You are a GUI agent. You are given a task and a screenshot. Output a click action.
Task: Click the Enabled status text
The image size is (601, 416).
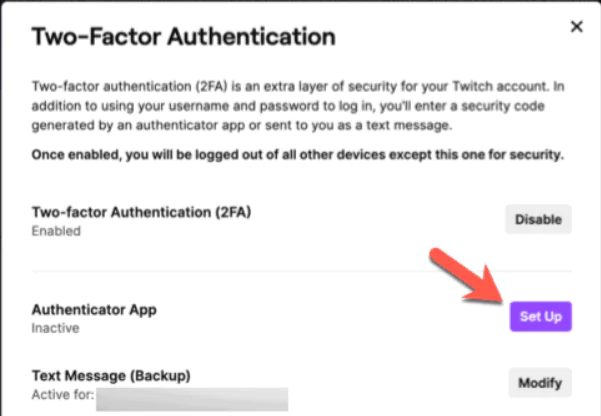coord(55,231)
